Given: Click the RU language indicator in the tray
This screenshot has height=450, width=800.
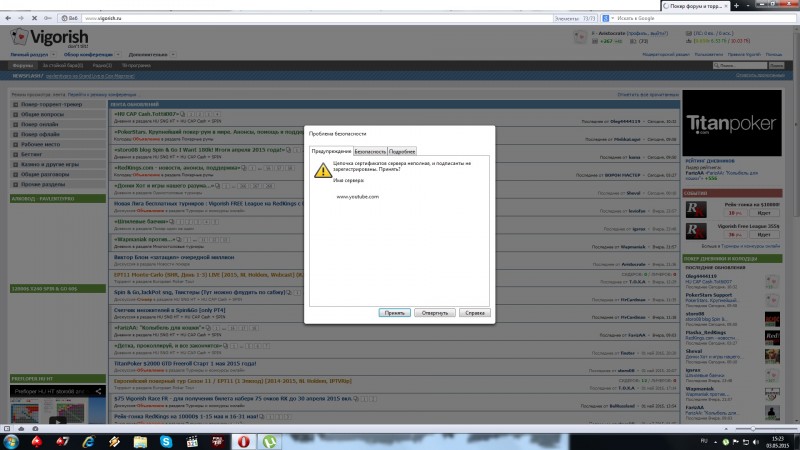Looking at the screenshot, I should click(x=704, y=441).
